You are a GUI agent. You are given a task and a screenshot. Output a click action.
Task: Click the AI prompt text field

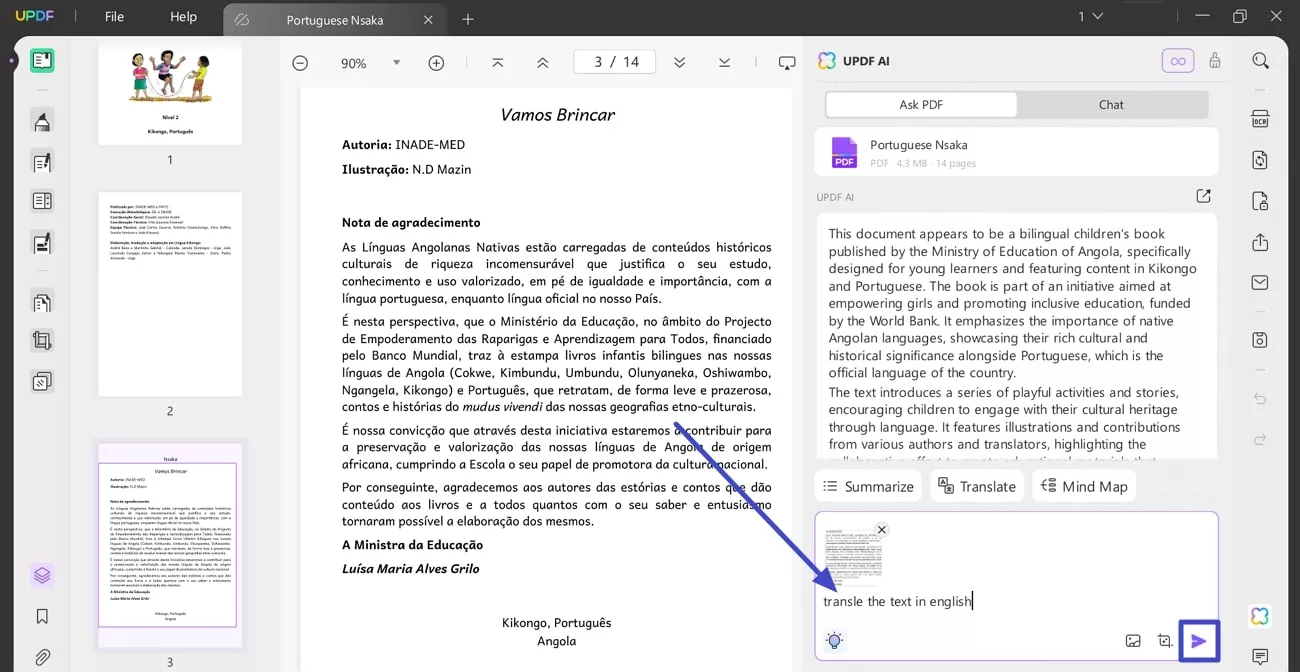tap(1016, 601)
